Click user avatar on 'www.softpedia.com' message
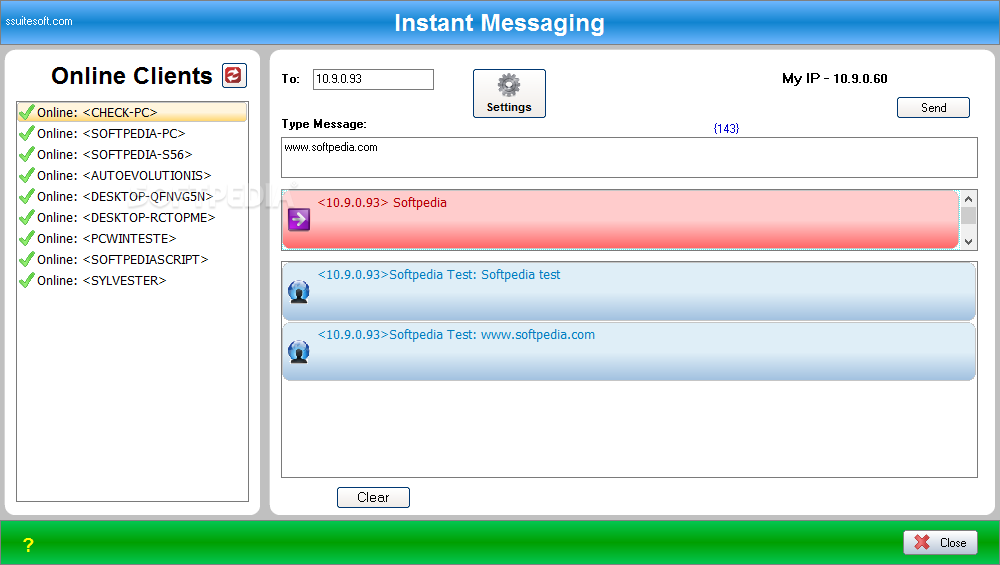The image size is (1000, 565). click(298, 352)
